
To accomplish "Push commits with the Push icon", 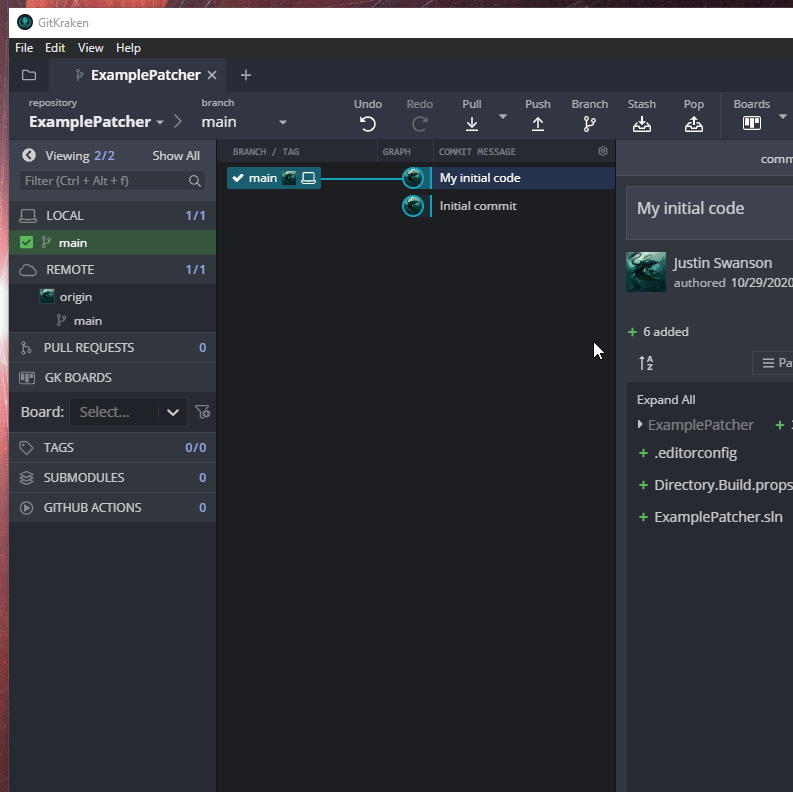I will pos(538,124).
